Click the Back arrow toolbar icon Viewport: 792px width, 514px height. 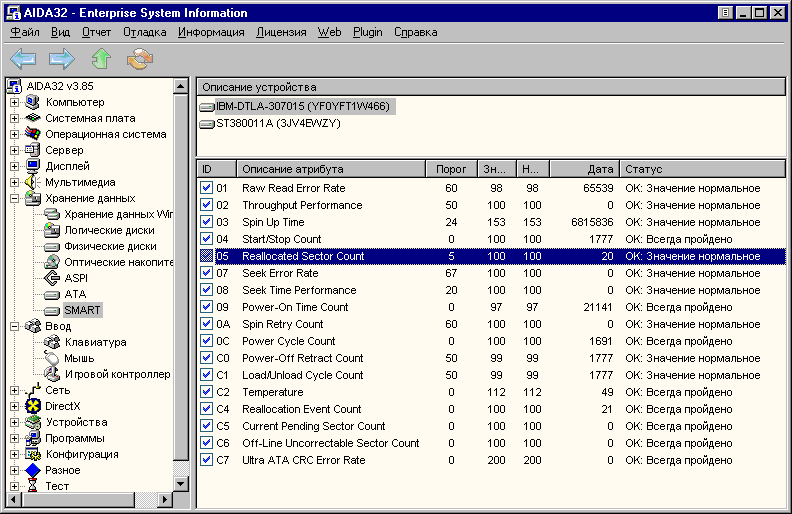tap(23, 59)
